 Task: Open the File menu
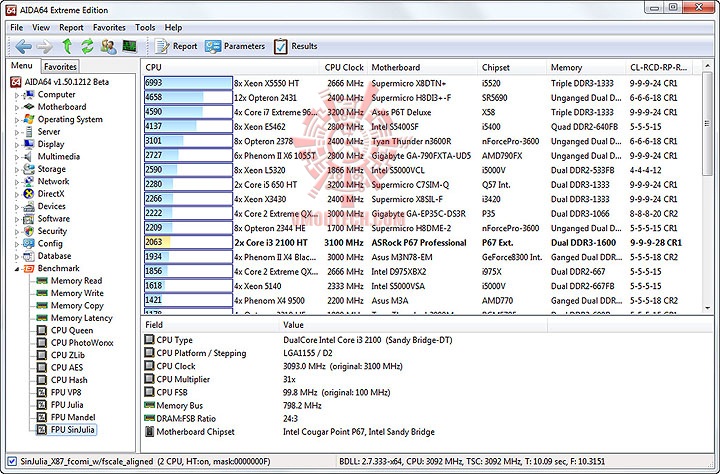(17, 28)
